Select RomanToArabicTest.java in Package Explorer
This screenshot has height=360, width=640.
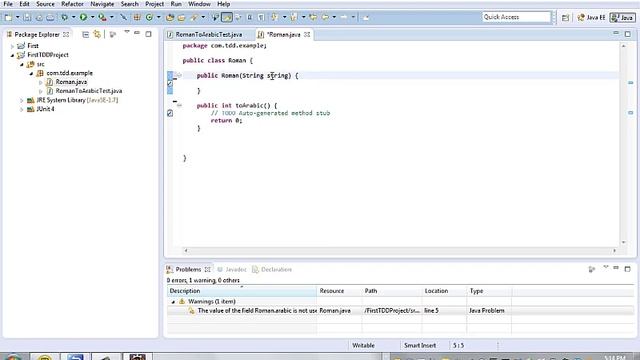click(x=89, y=91)
